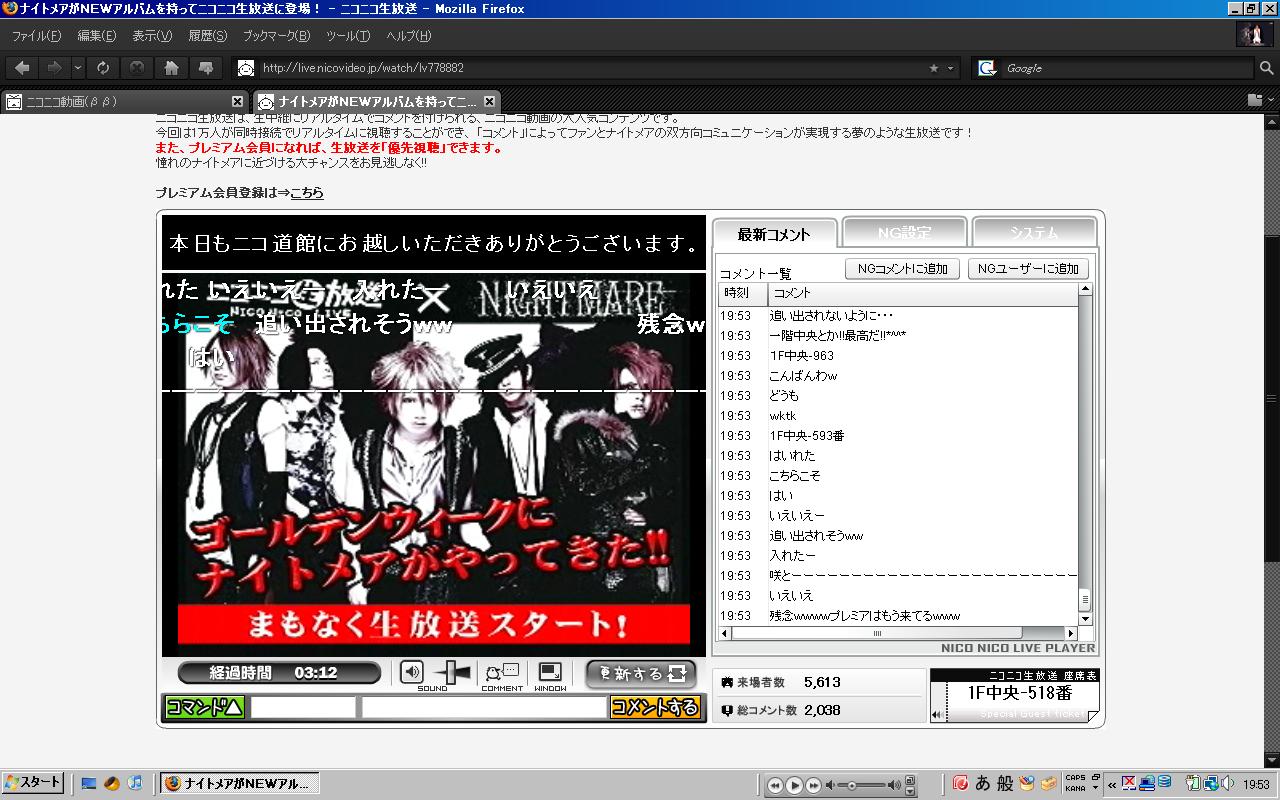Select comment row '1F中央-593番'
Viewport: 1280px width, 800px height.
(x=898, y=436)
